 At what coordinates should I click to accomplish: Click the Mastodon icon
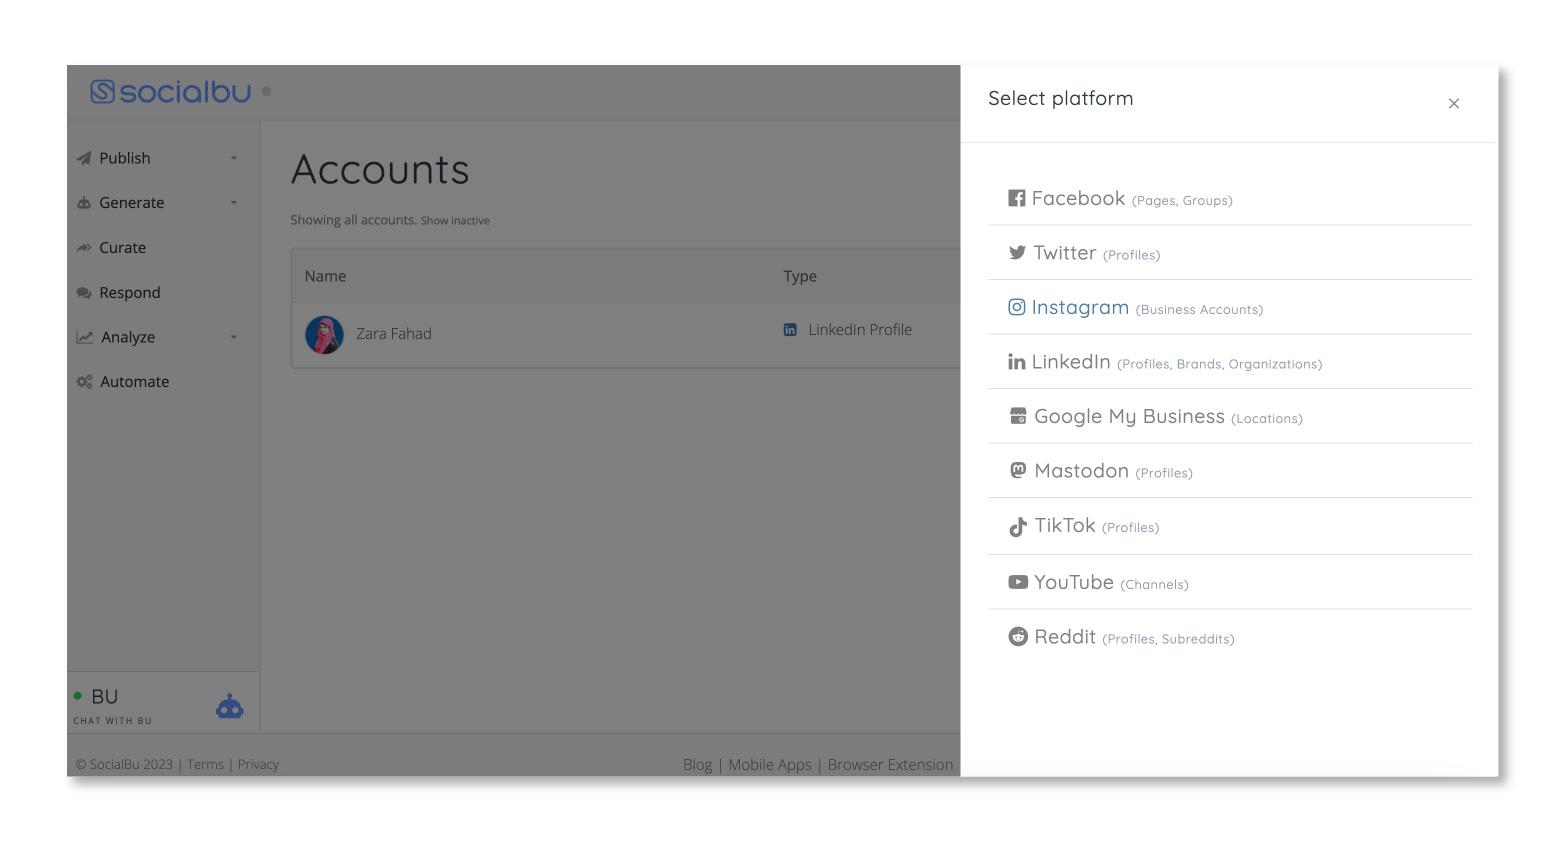[x=1018, y=470]
